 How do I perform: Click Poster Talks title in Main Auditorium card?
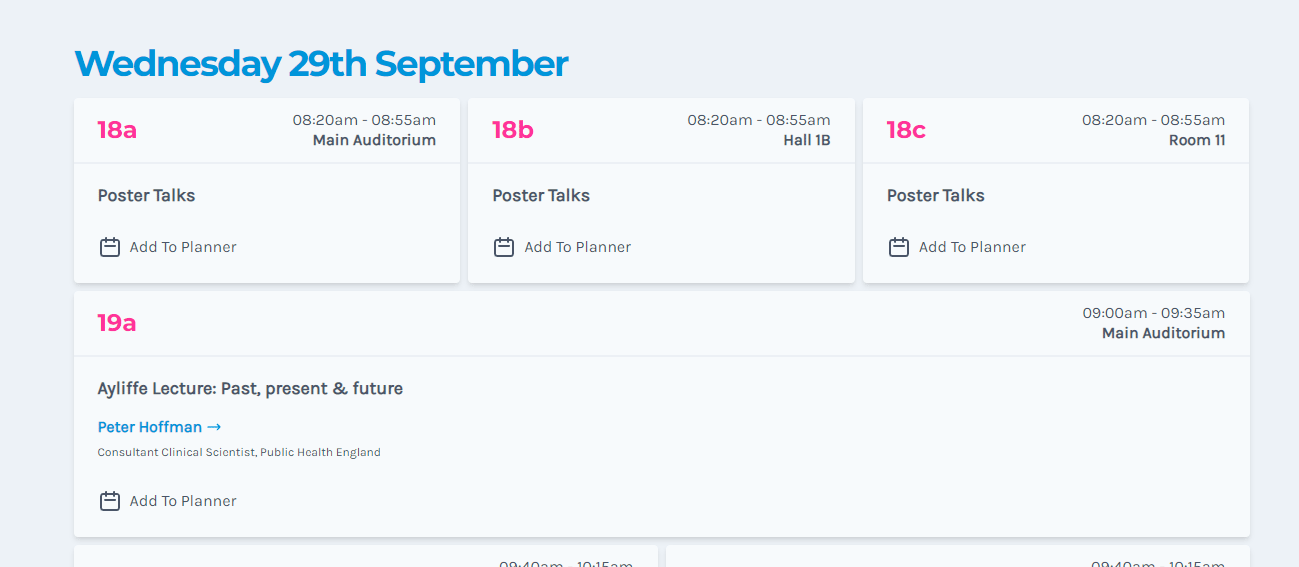pos(146,195)
